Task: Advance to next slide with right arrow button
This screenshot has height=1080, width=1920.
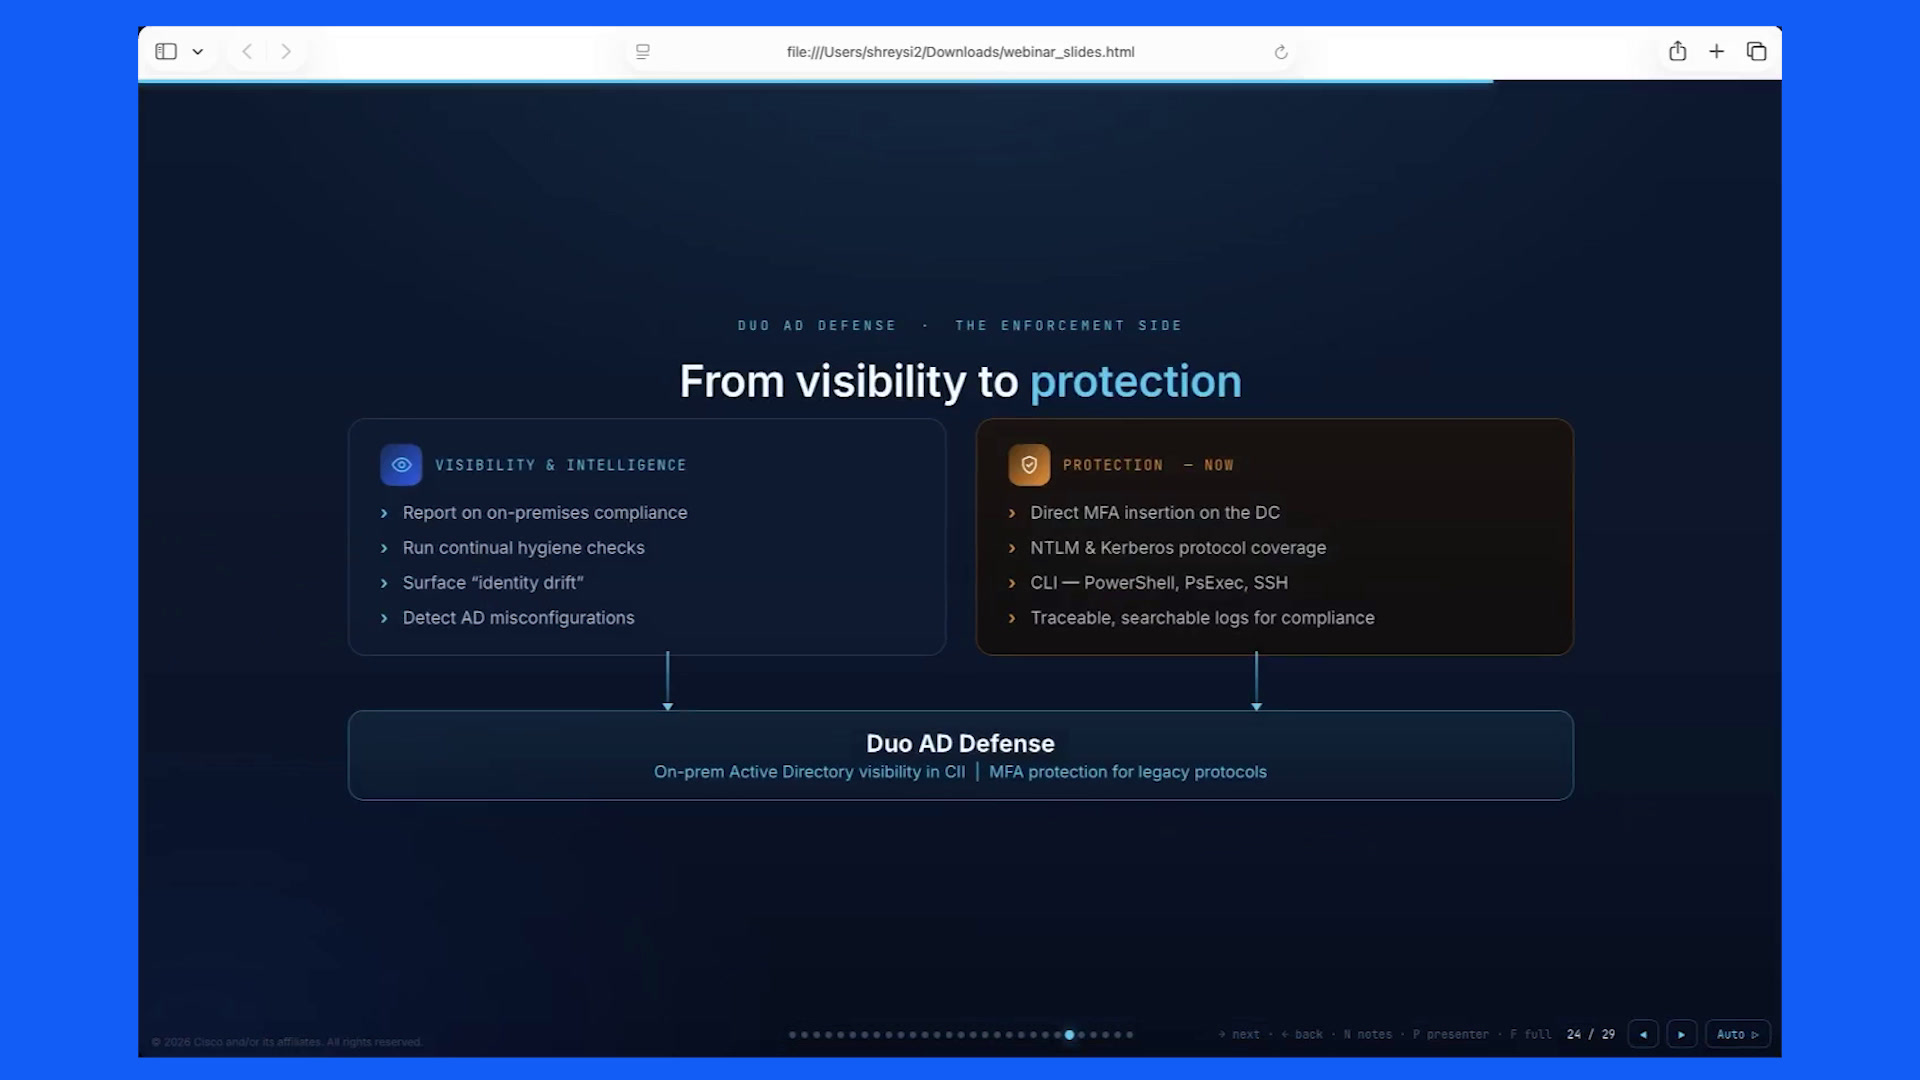Action: tap(1682, 1034)
